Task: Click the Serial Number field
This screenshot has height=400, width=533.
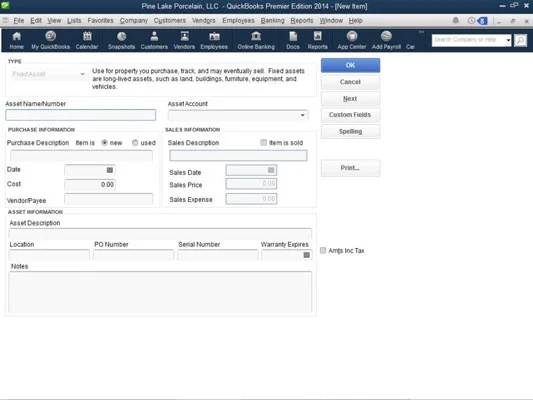Action: pyautogui.click(x=218, y=255)
